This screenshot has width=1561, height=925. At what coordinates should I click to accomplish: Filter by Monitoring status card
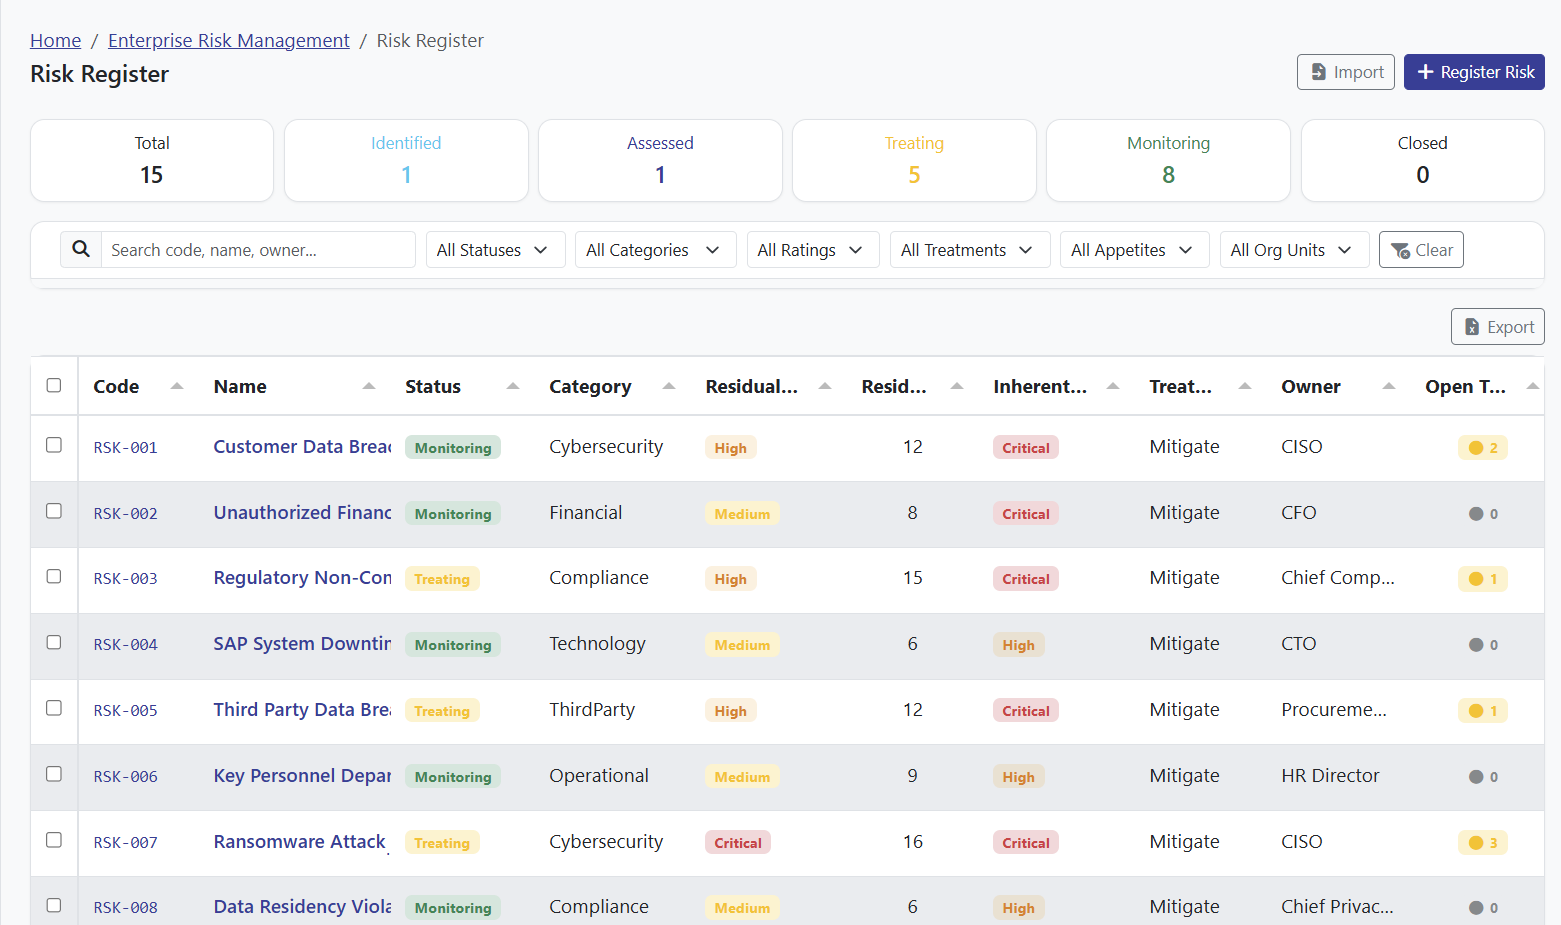[x=1168, y=161]
